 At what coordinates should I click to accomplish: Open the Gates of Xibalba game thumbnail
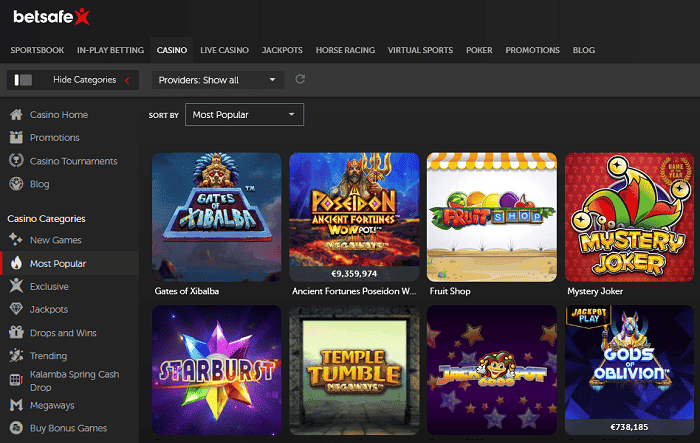tap(217, 217)
